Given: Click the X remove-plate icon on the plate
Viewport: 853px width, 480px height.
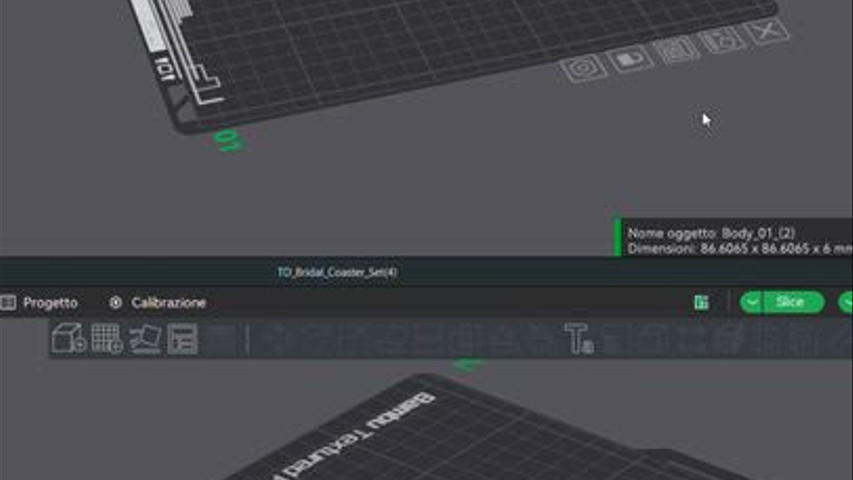Looking at the screenshot, I should 767,31.
